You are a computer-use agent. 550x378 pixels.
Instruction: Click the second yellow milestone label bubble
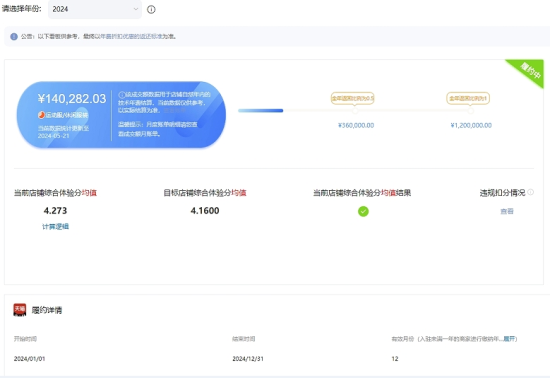[x=468, y=99]
